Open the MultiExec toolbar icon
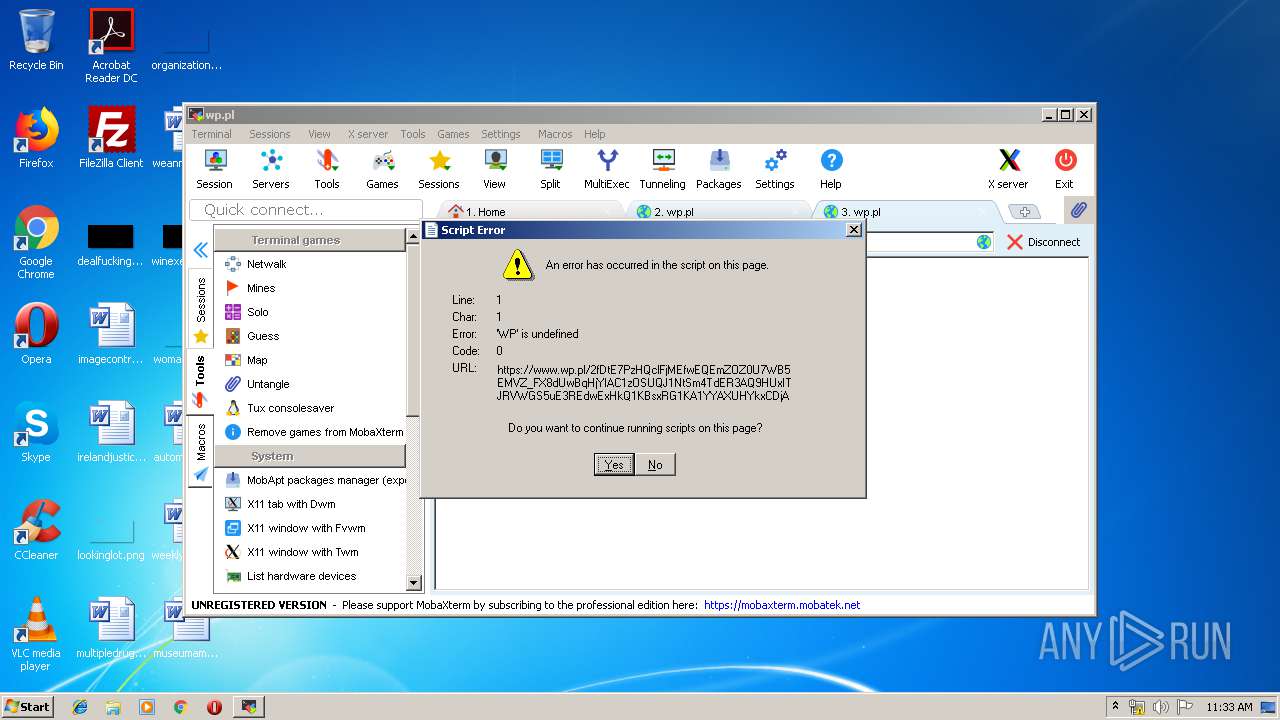The height and width of the screenshot is (720, 1280). 607,169
